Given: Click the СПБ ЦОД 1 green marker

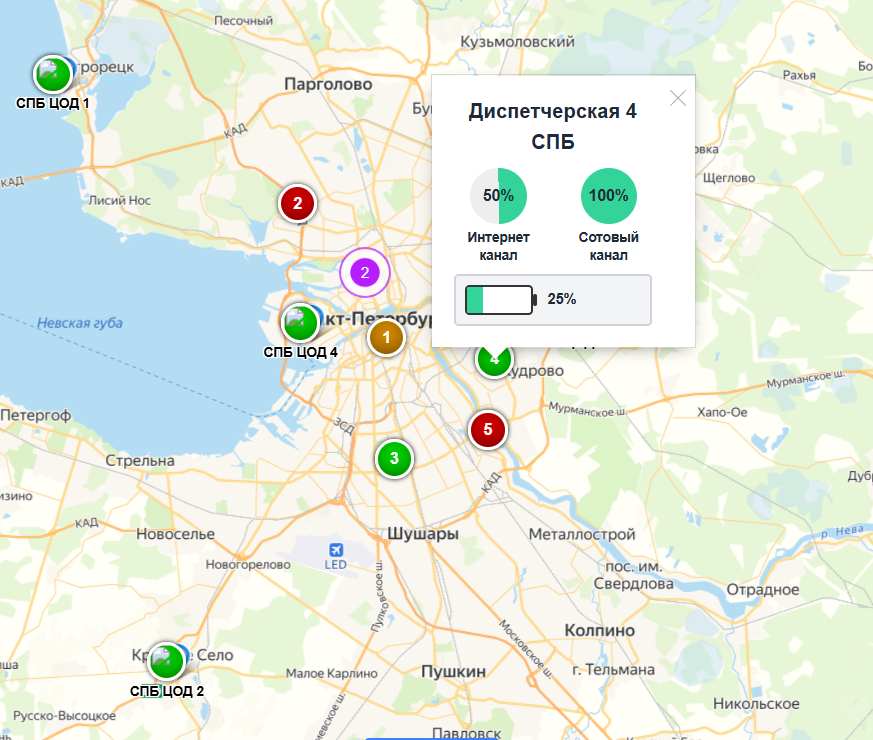Looking at the screenshot, I should point(53,74).
